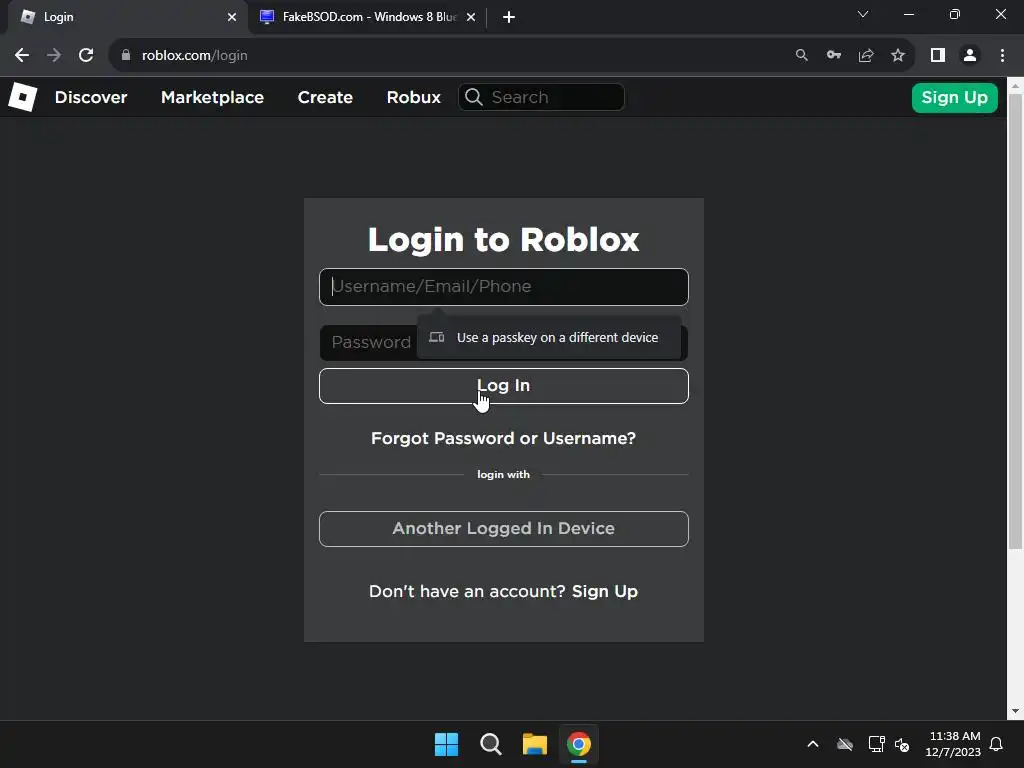Image resolution: width=1024 pixels, height=768 pixels.
Task: Click the scrollbar up arrow
Action: (x=1015, y=86)
